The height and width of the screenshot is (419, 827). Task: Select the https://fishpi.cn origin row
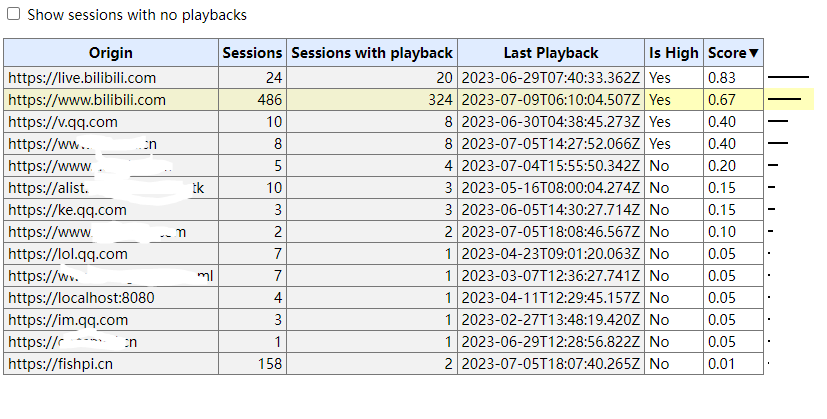[x=60, y=363]
